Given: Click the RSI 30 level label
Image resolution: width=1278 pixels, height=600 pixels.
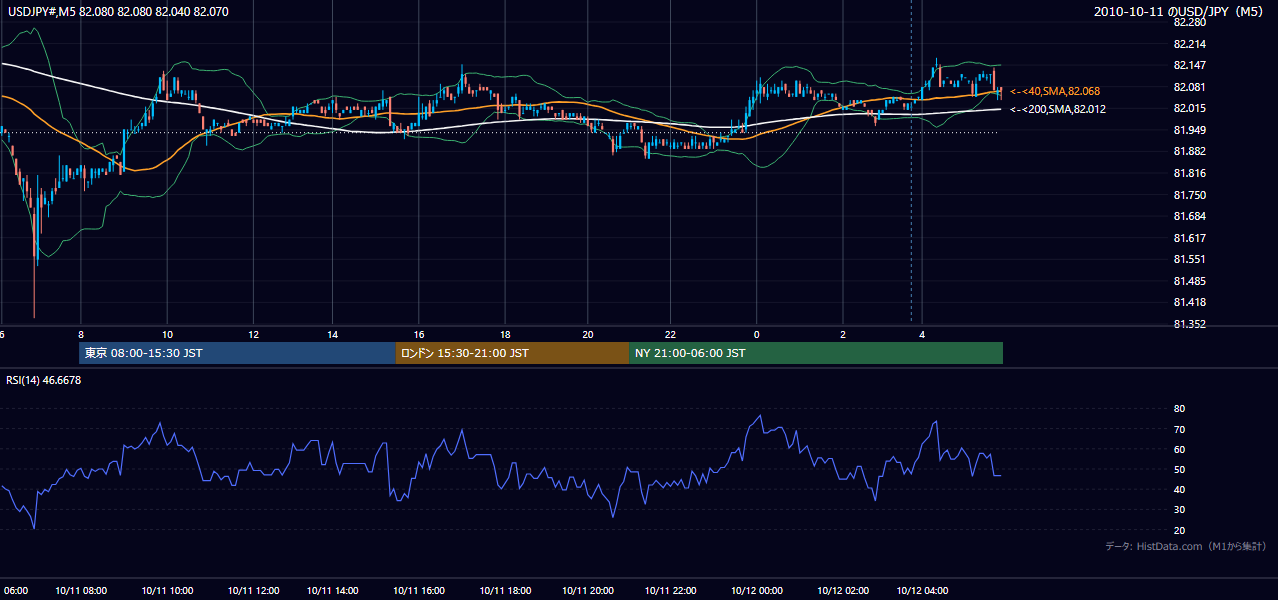Looking at the screenshot, I should click(x=1179, y=510).
